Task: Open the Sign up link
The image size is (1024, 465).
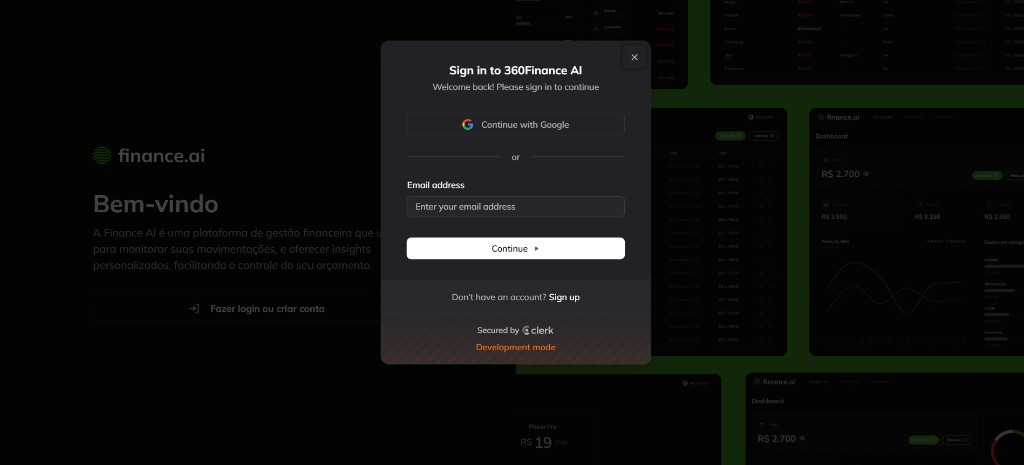Action: coord(564,297)
